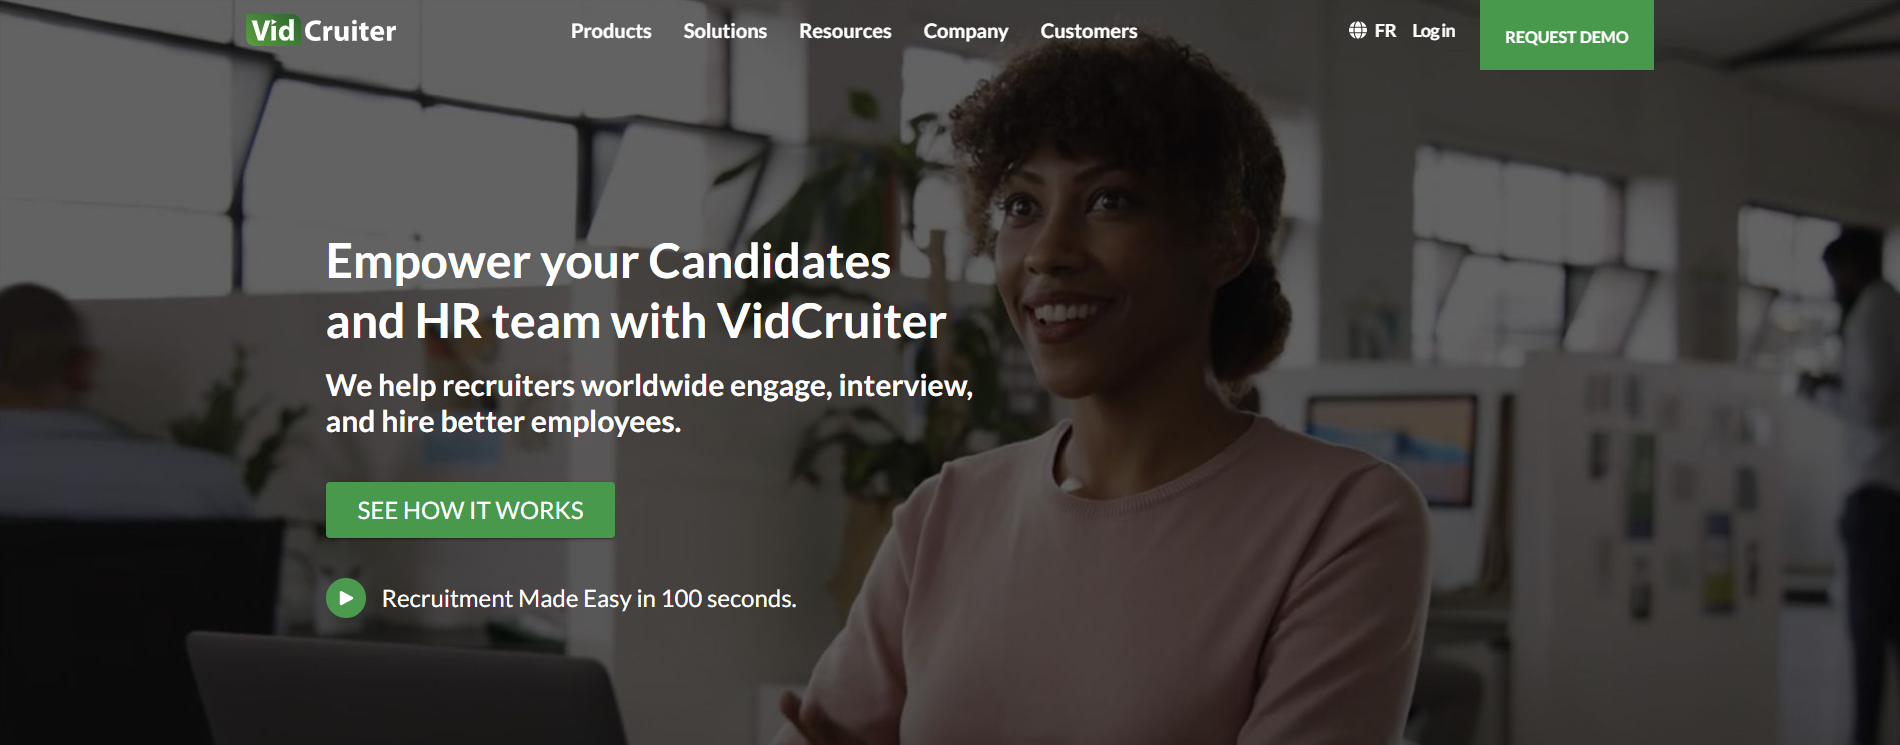Play the 100 seconds video icon
Screen dimensions: 1900x745
pyautogui.click(x=345, y=598)
